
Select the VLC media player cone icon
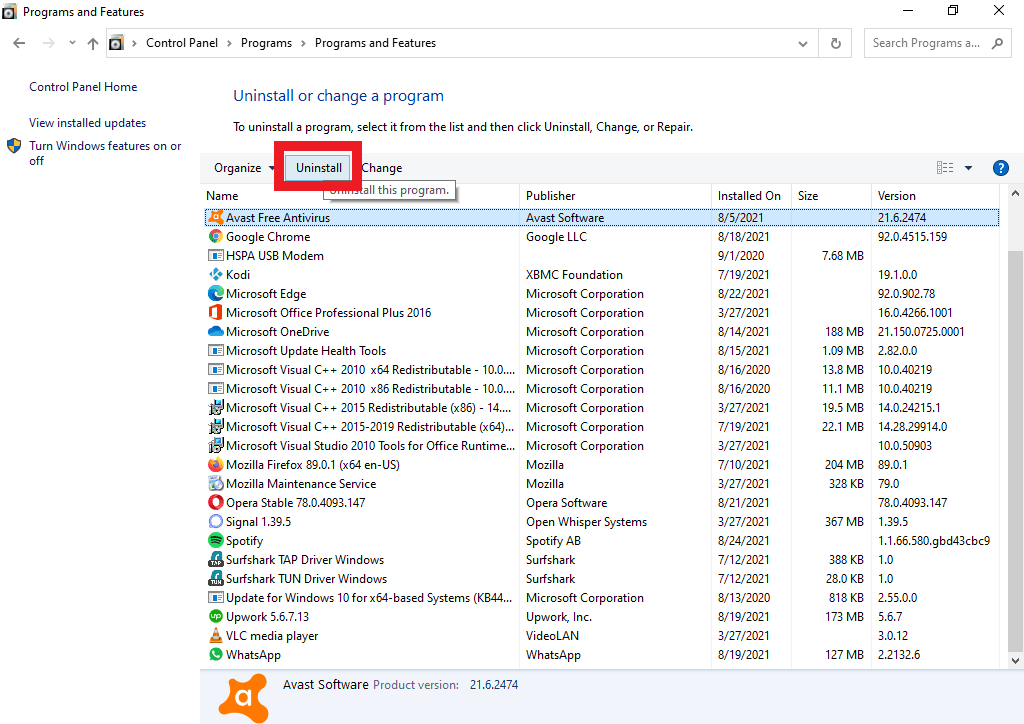pyautogui.click(x=215, y=636)
